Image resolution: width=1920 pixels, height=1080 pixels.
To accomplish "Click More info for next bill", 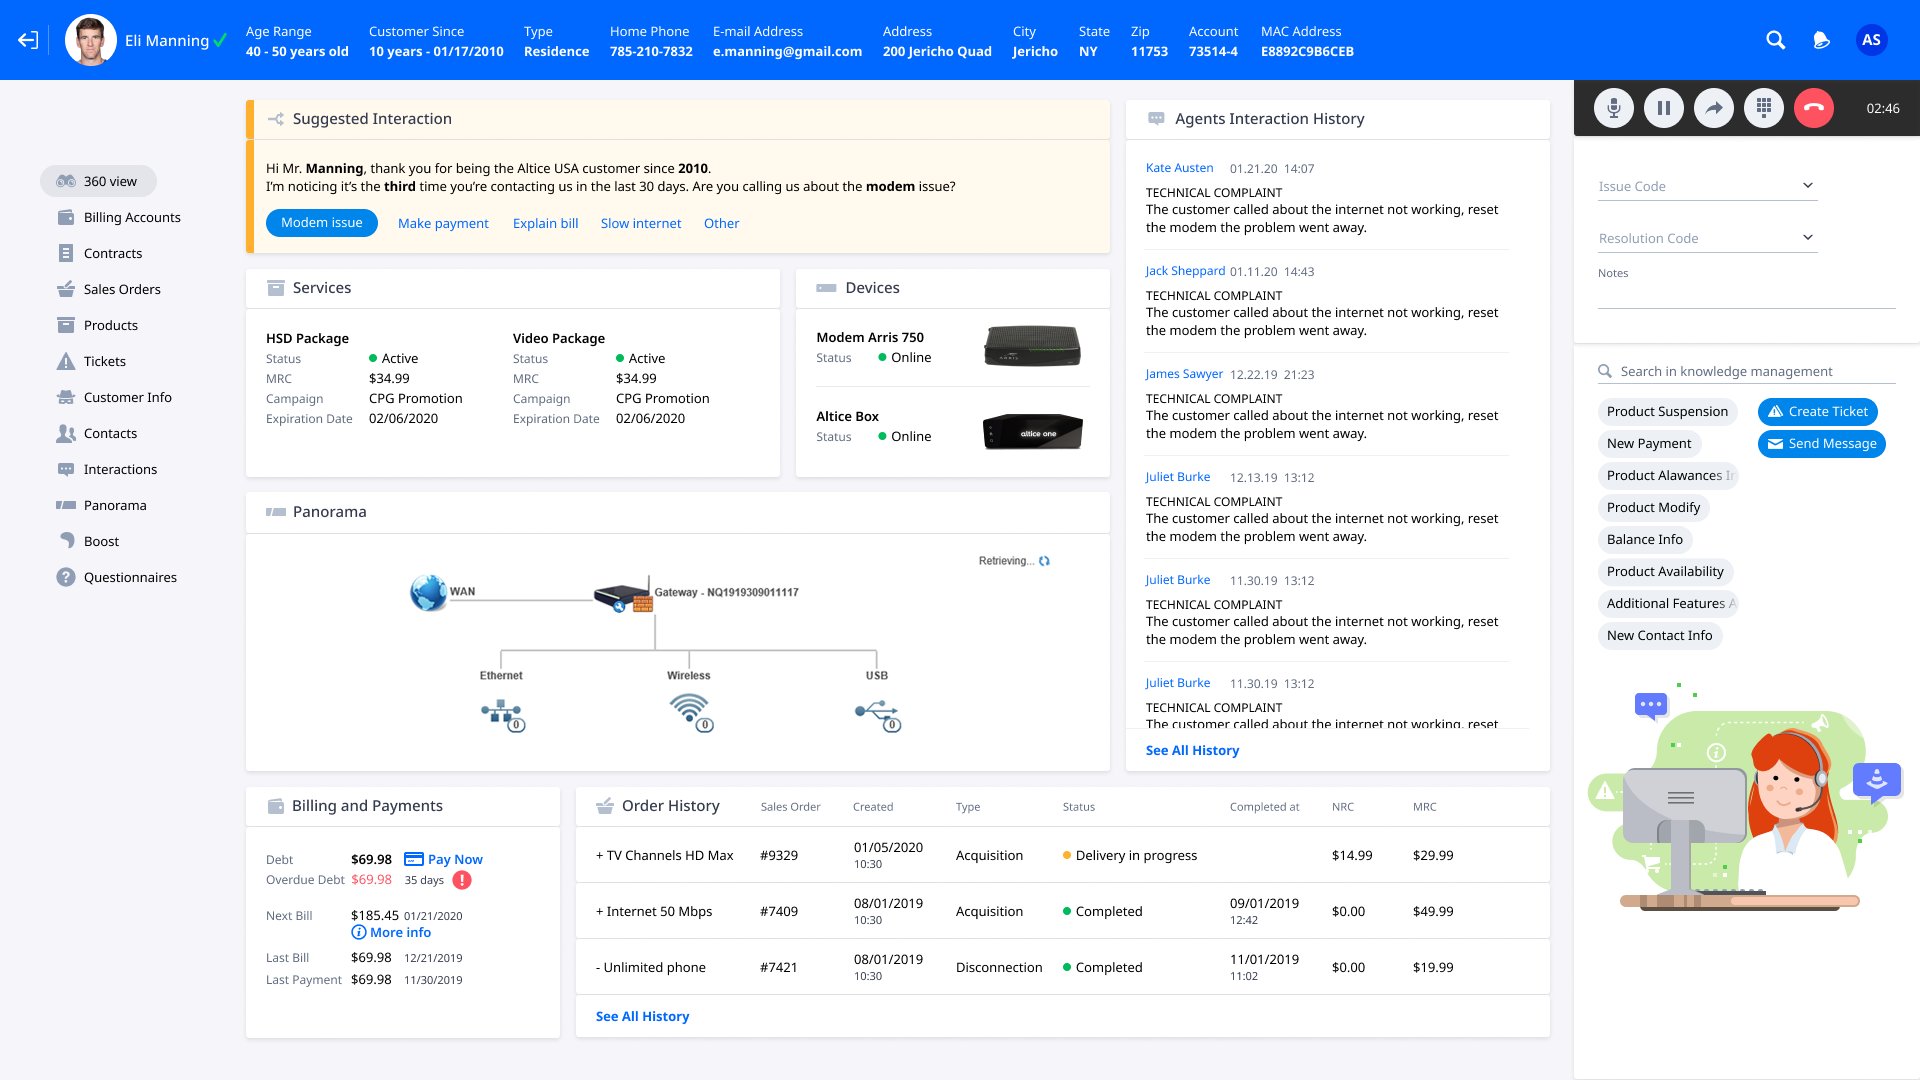I will click(391, 932).
